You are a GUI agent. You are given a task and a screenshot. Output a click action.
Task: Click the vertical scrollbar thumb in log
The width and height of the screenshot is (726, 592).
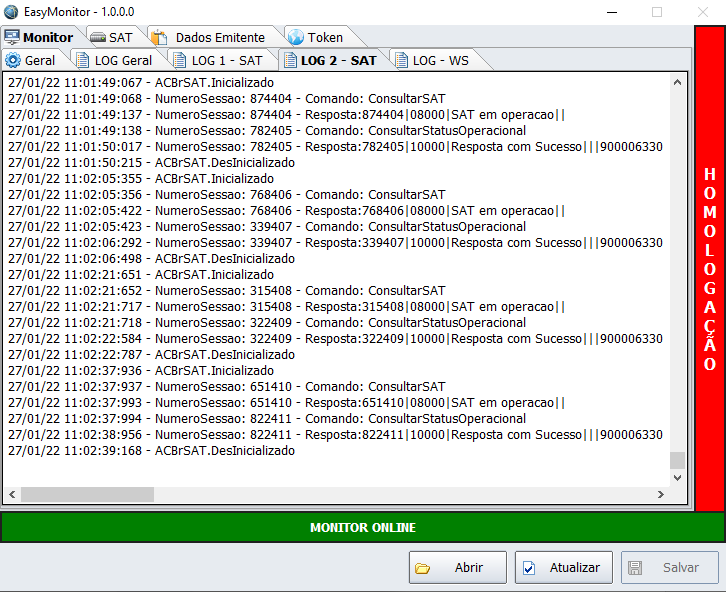pos(677,459)
